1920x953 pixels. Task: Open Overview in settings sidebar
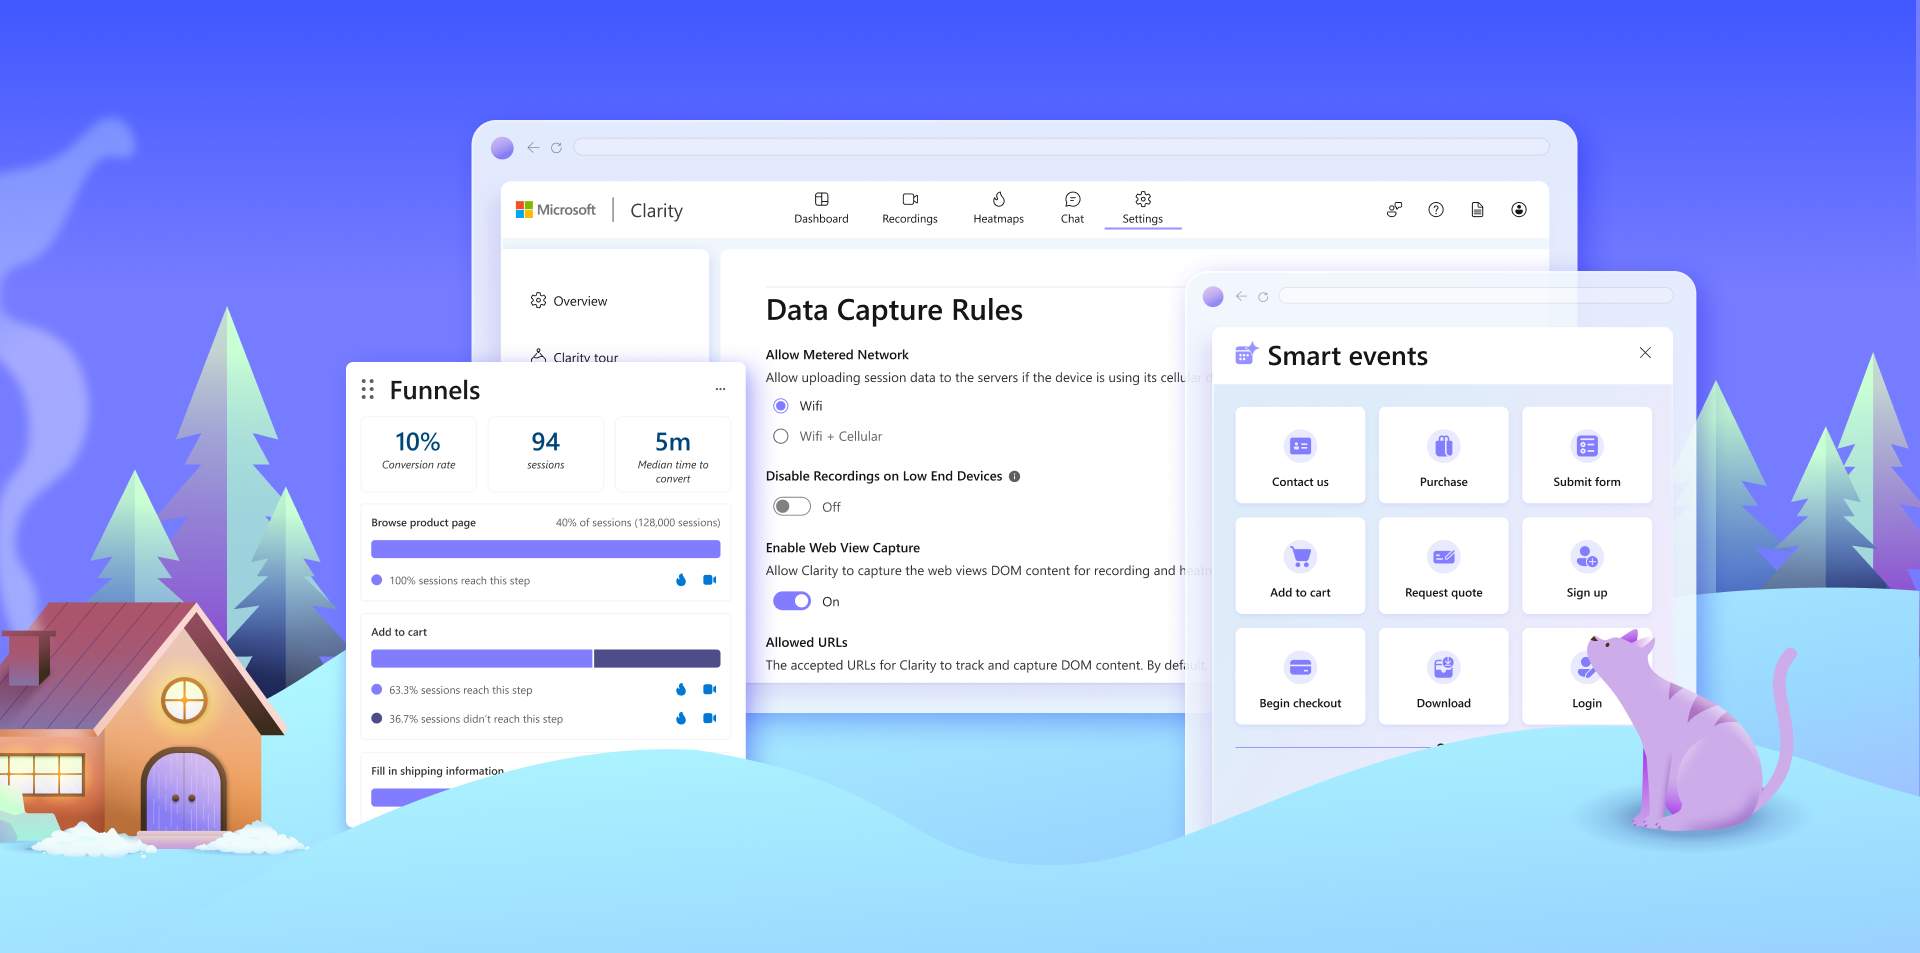[x=568, y=301]
